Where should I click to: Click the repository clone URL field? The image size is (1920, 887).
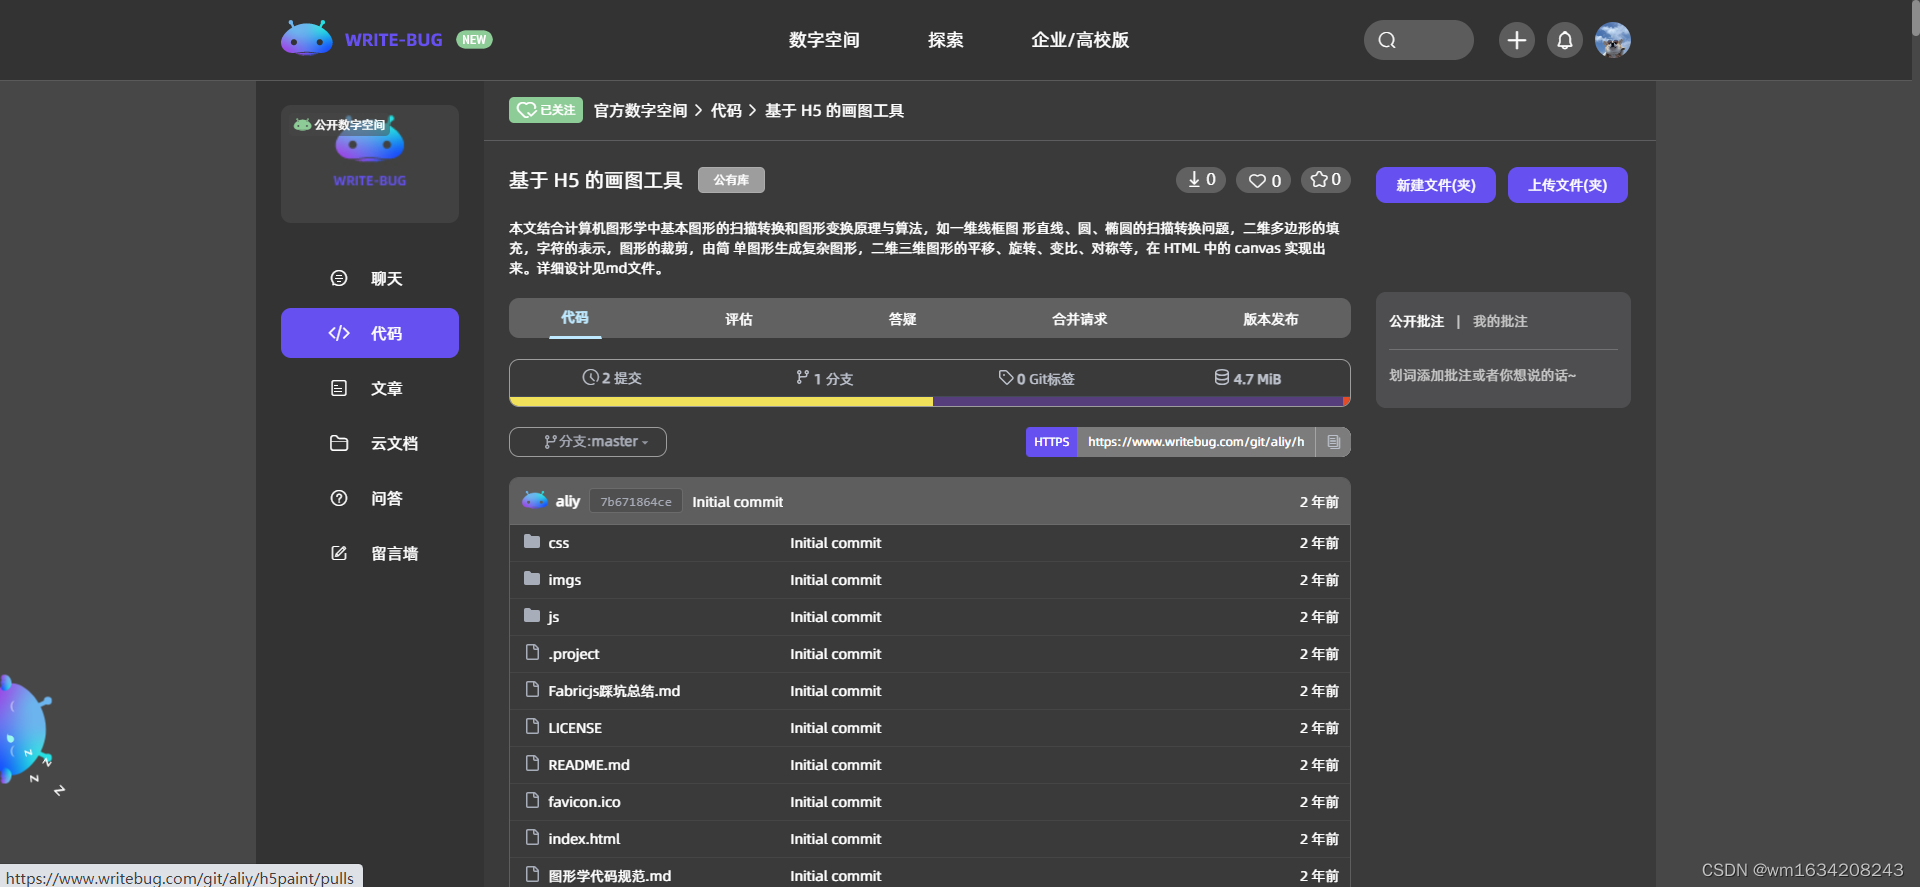coord(1196,442)
